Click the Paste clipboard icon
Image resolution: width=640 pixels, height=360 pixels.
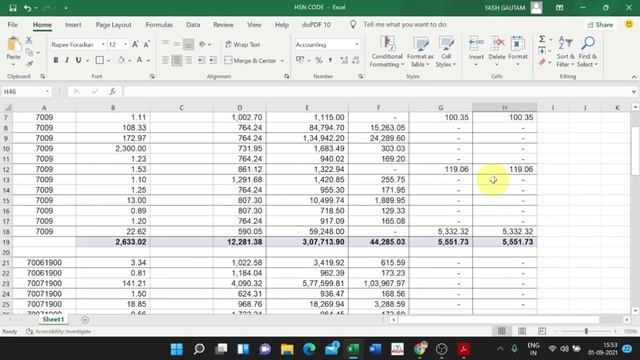click(x=13, y=45)
